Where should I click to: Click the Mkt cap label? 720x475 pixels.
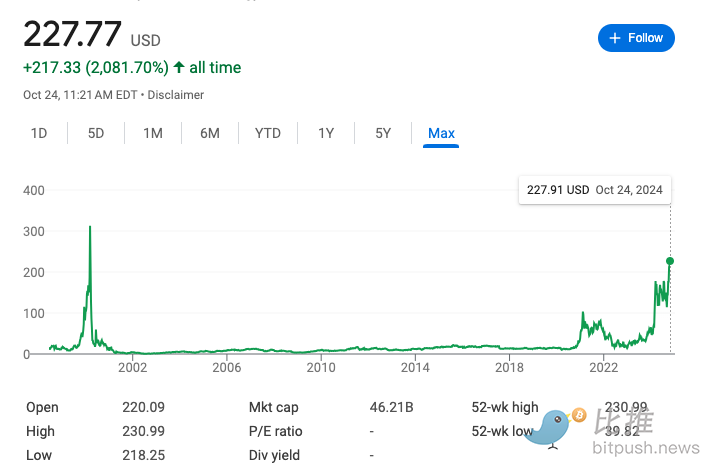click(x=273, y=407)
